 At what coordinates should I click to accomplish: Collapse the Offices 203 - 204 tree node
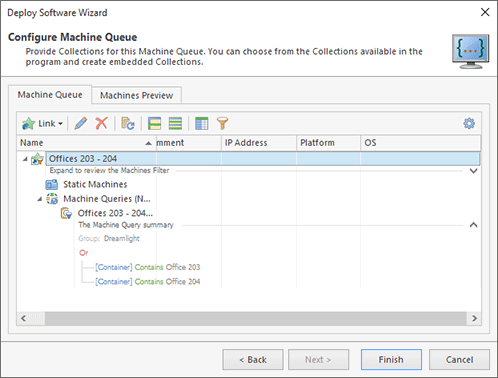click(x=25, y=159)
